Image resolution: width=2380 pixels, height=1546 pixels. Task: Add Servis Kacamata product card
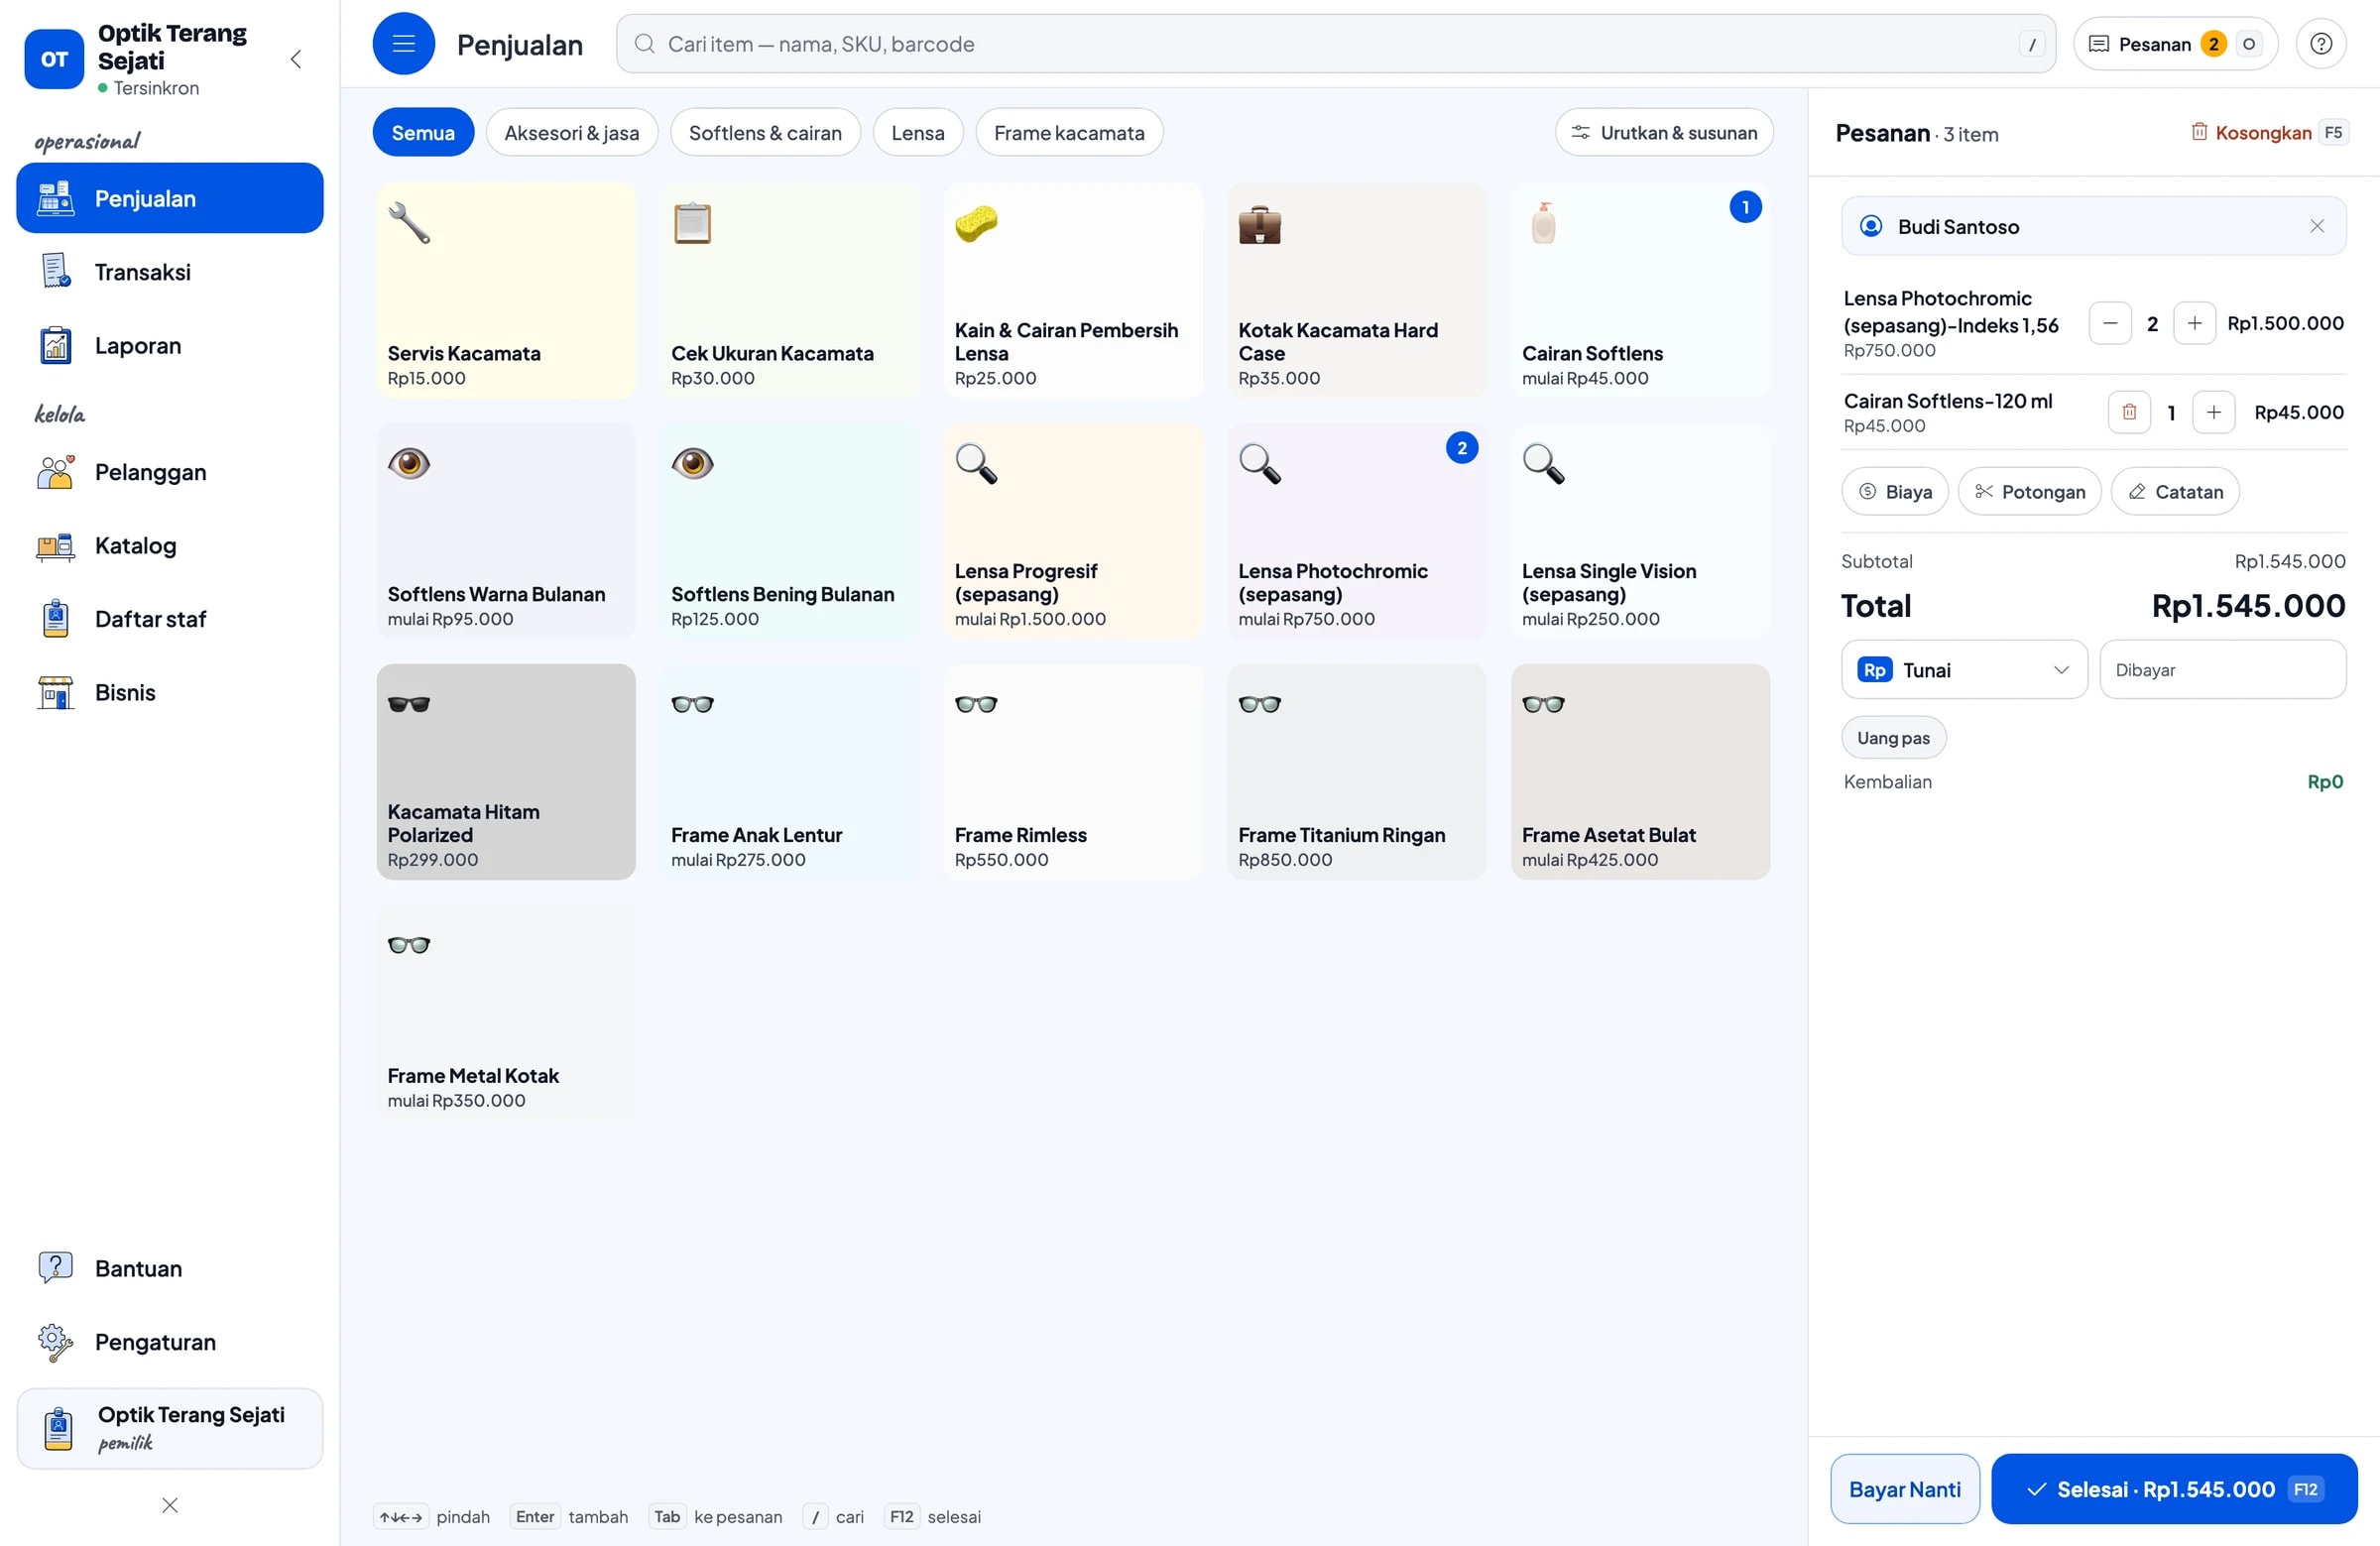point(506,290)
